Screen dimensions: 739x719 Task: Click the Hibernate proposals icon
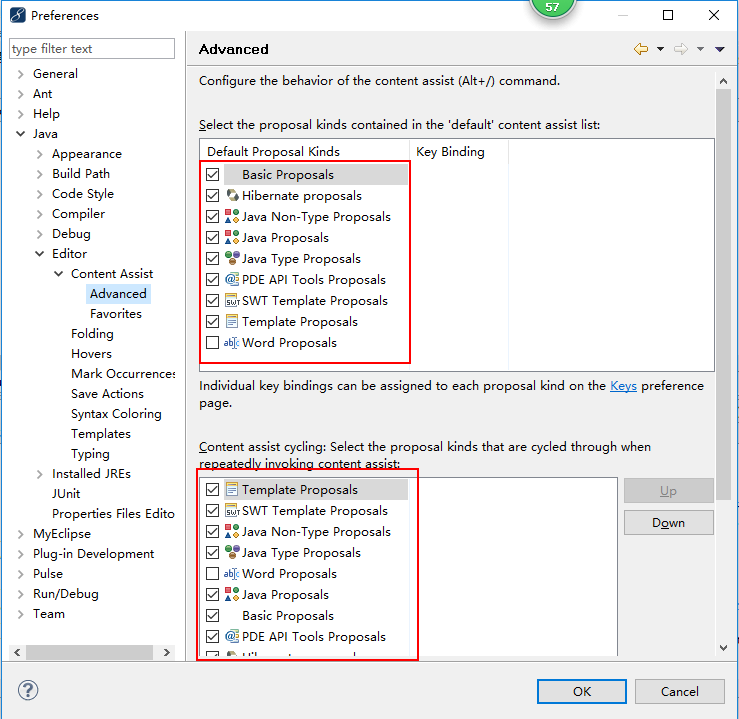[232, 196]
